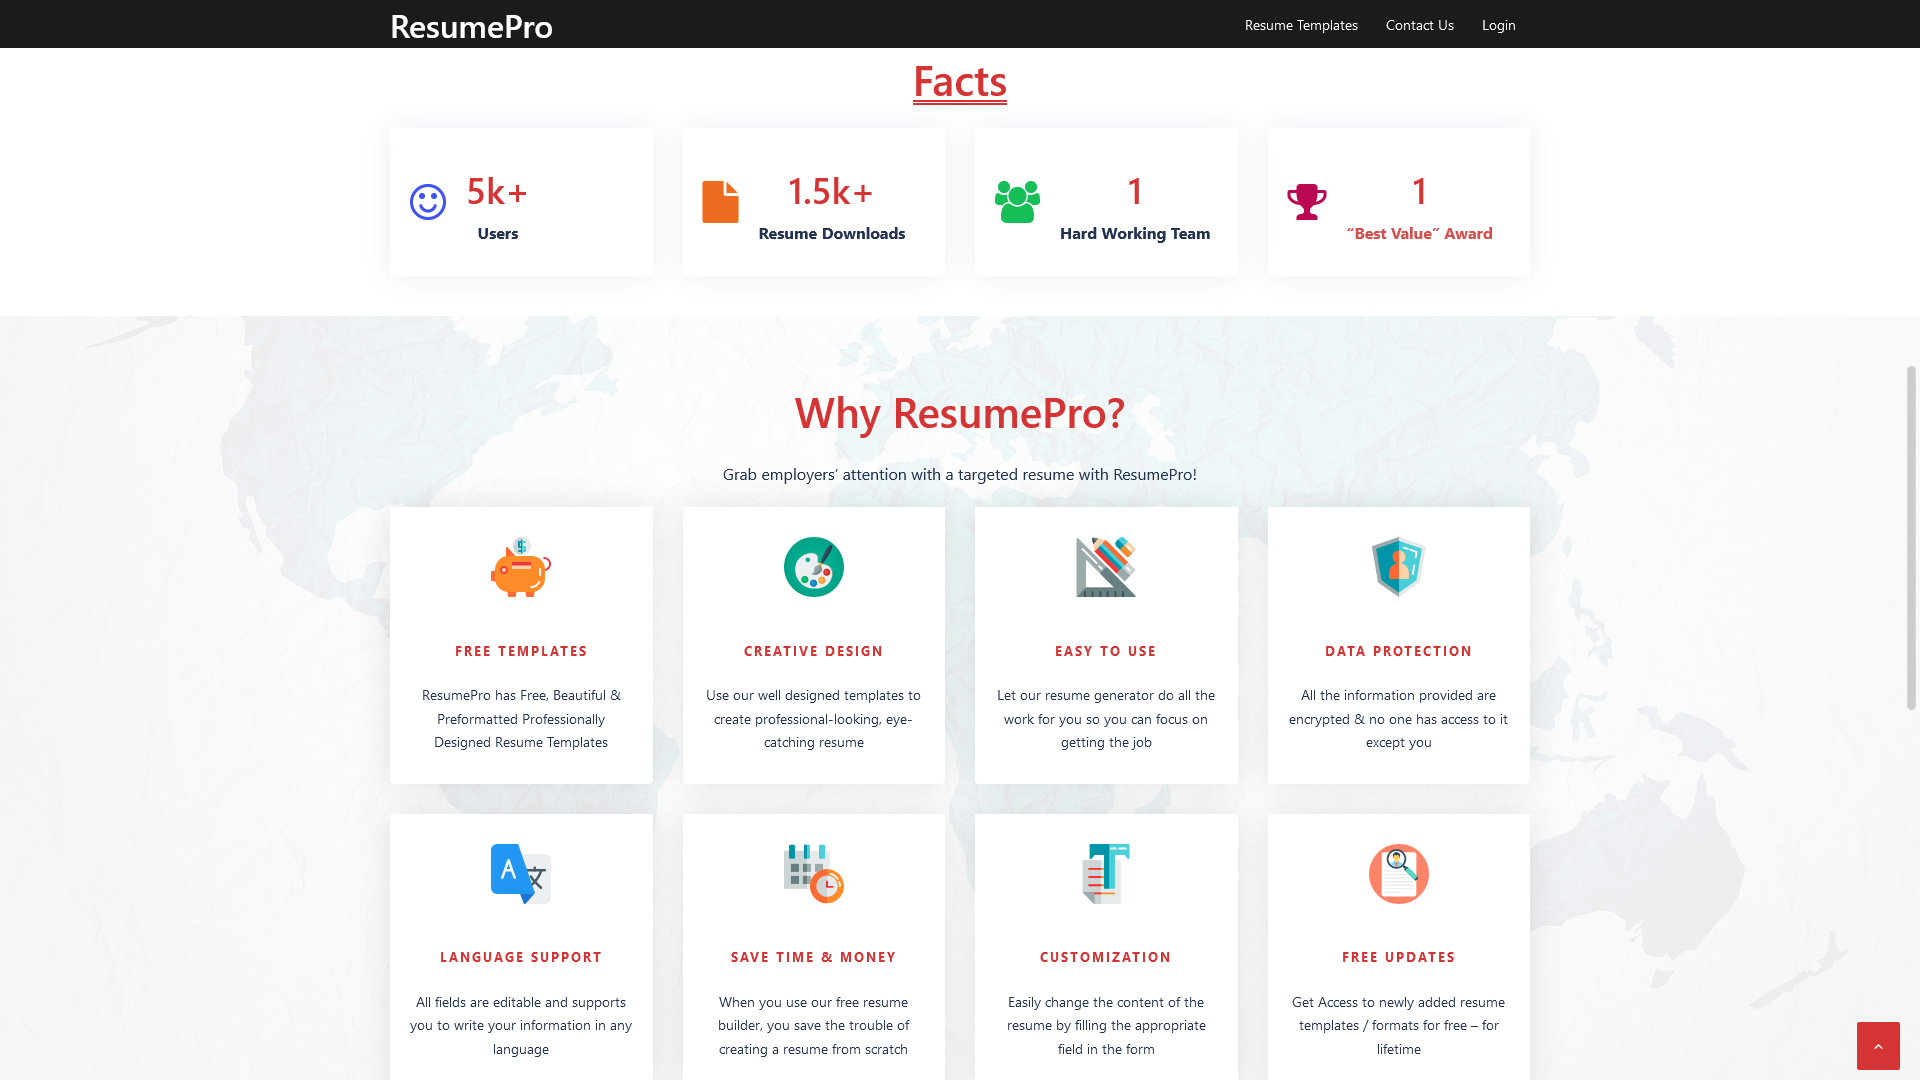Click the ruler-and-pencil Easy To Use icon
The height and width of the screenshot is (1080, 1920).
click(1106, 567)
